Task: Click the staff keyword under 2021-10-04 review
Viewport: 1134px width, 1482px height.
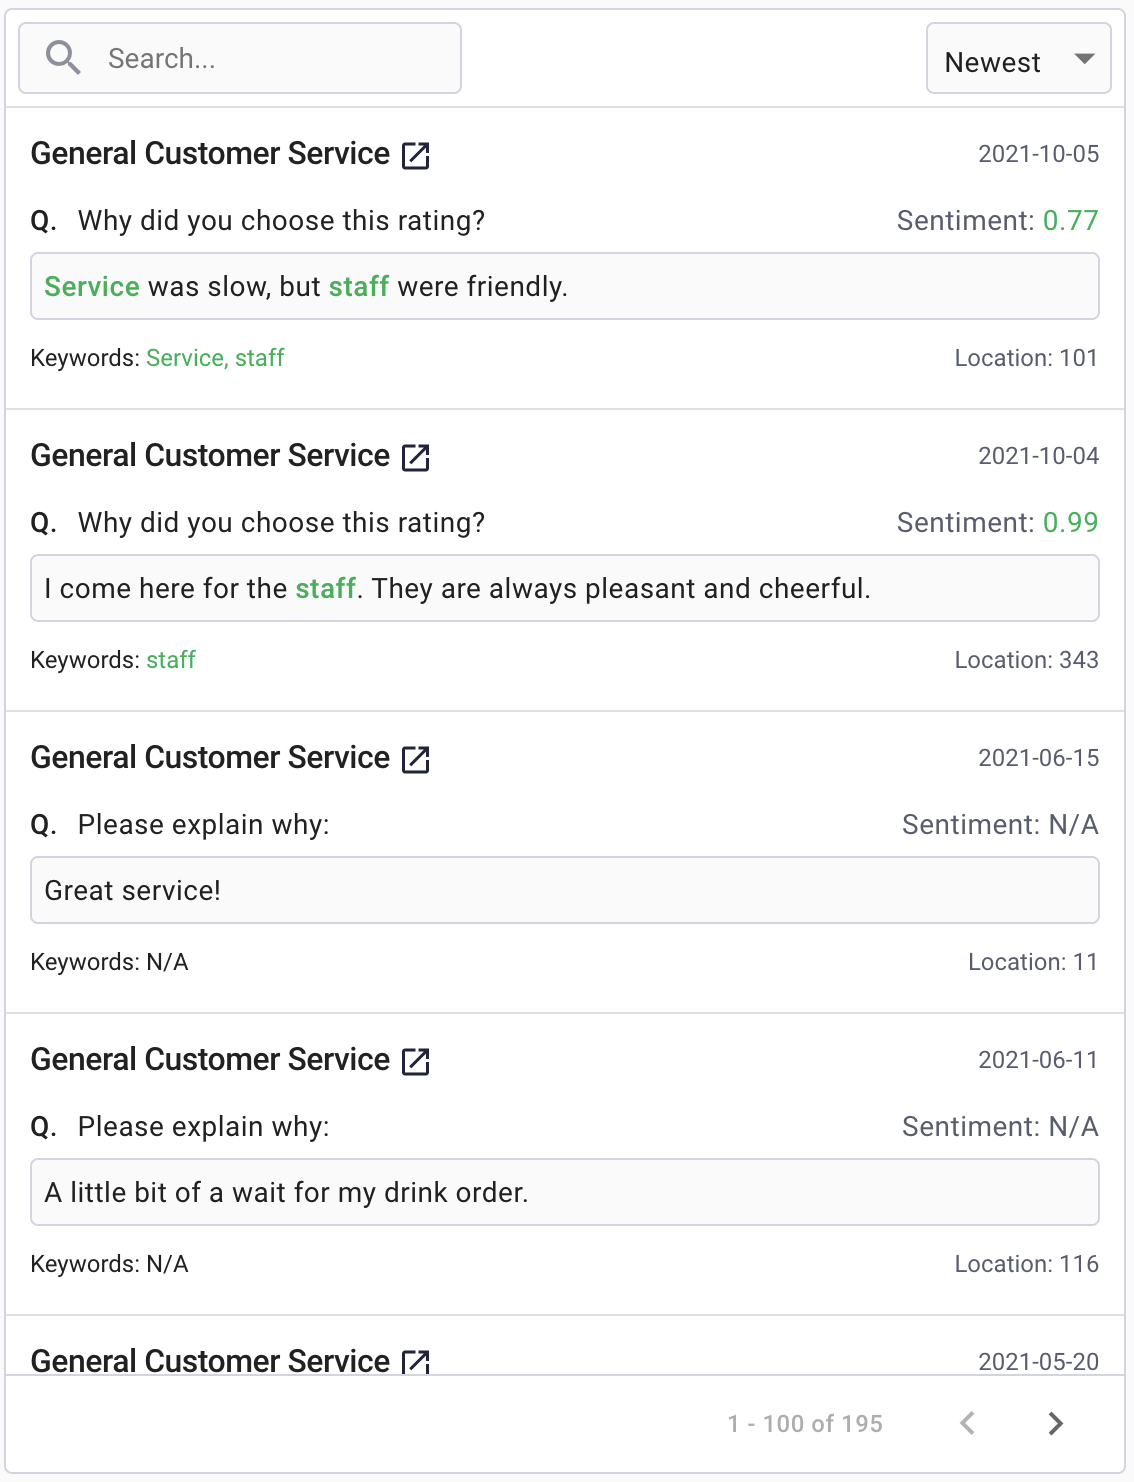Action: click(x=171, y=660)
